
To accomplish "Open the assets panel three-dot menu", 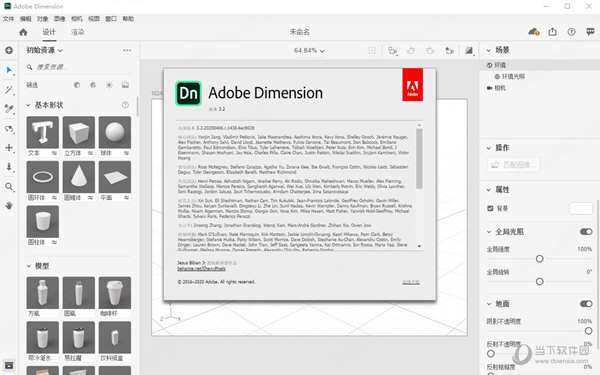I will pos(127,50).
